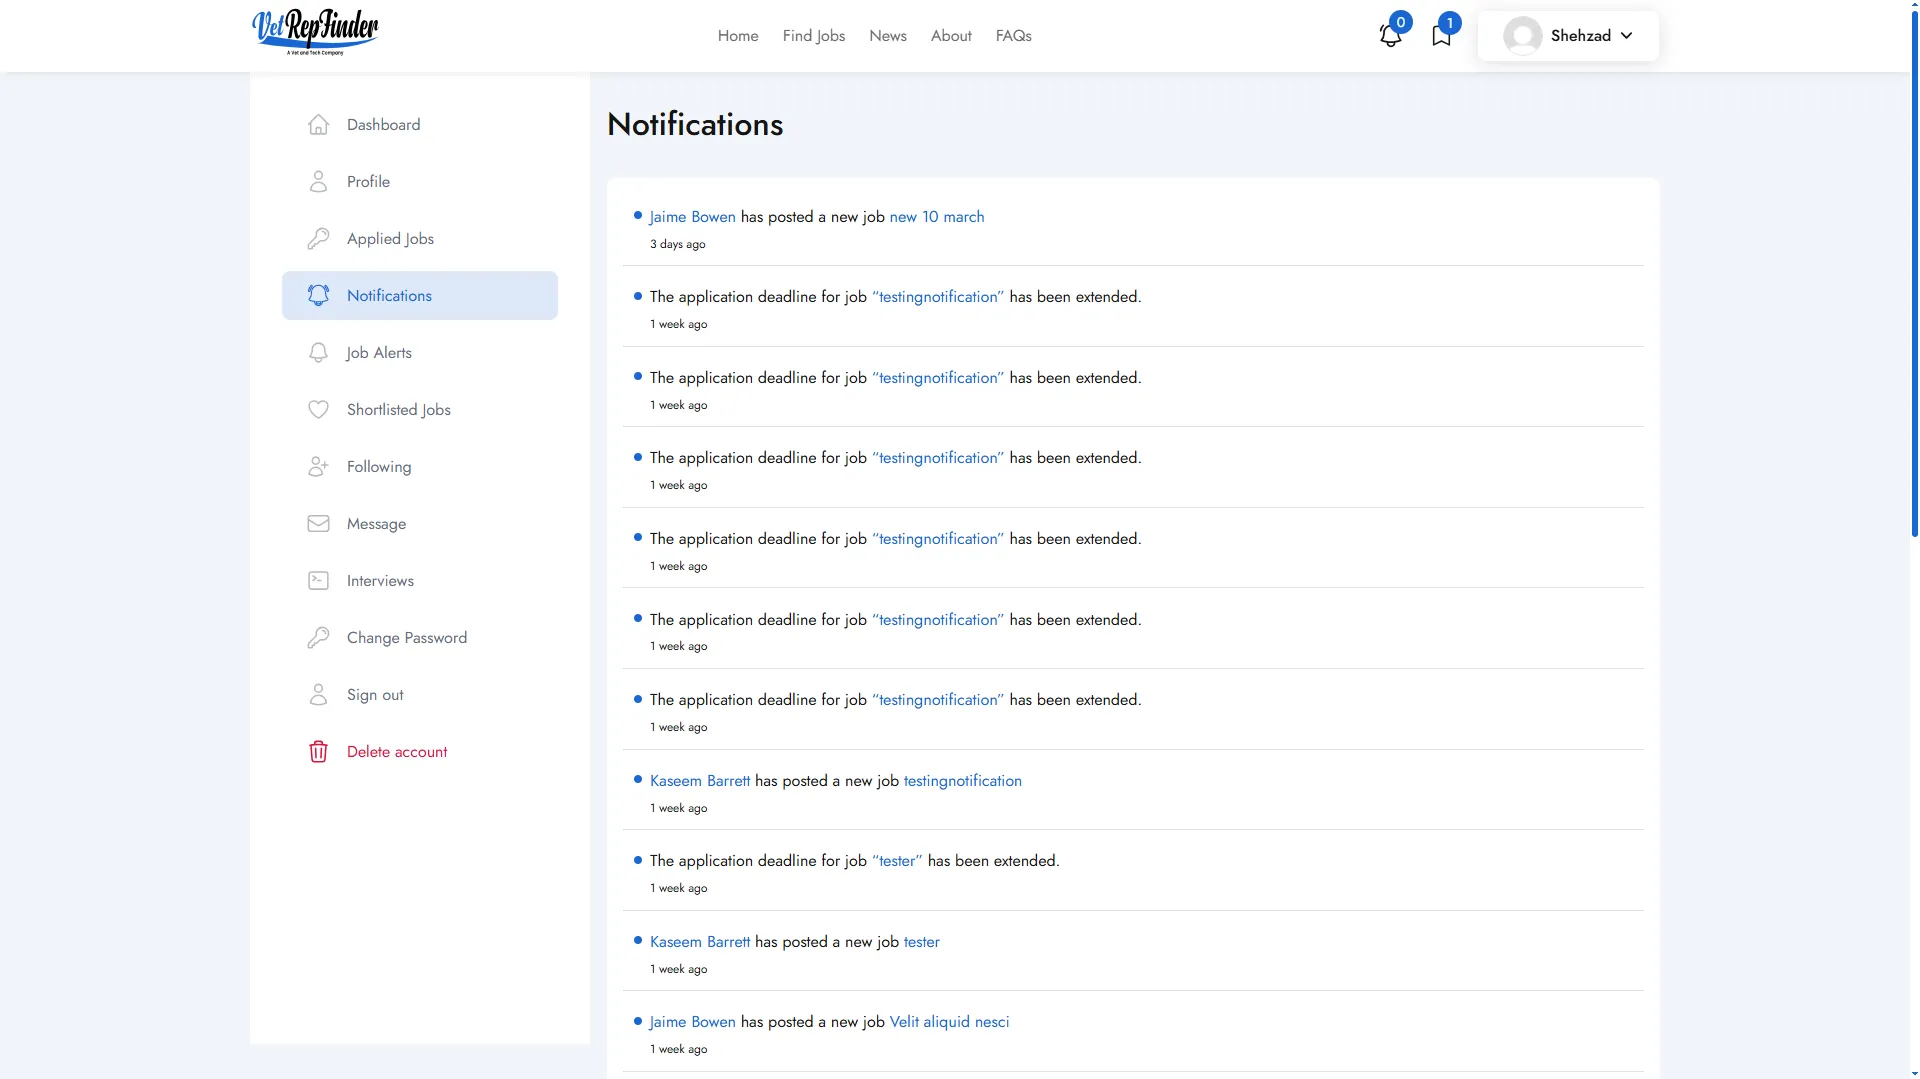Open the 'Velit aliquid nesci' job link
The width and height of the screenshot is (1920, 1079).
[x=949, y=1022]
